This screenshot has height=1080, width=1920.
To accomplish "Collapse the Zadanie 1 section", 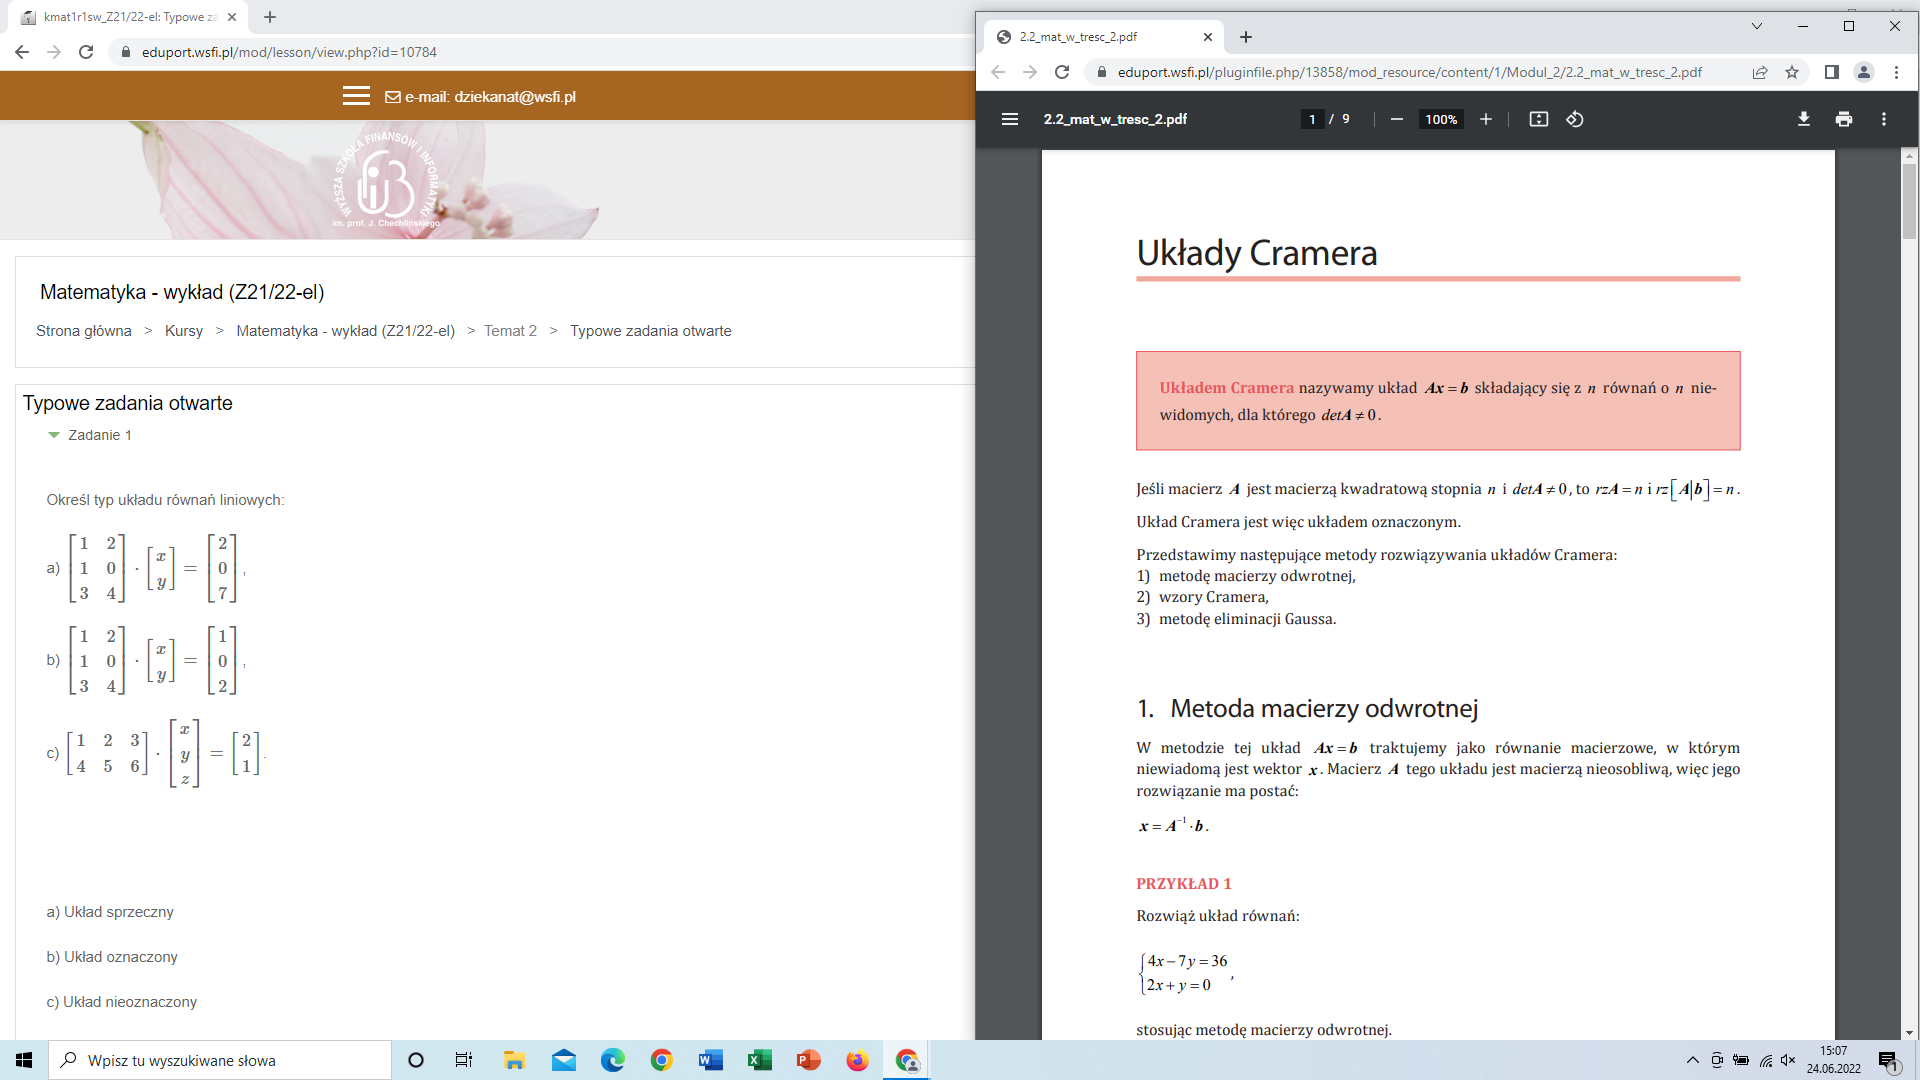I will 54,435.
